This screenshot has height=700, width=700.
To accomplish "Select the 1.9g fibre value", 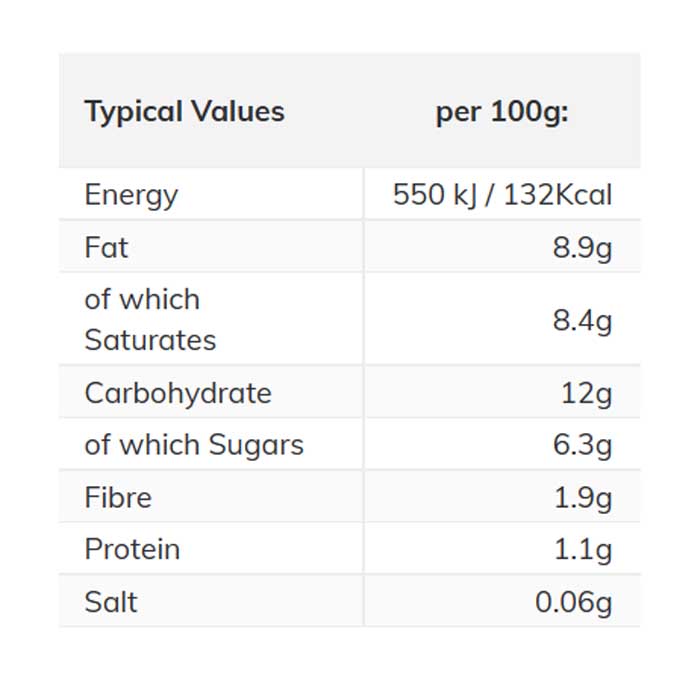I will point(582,497).
